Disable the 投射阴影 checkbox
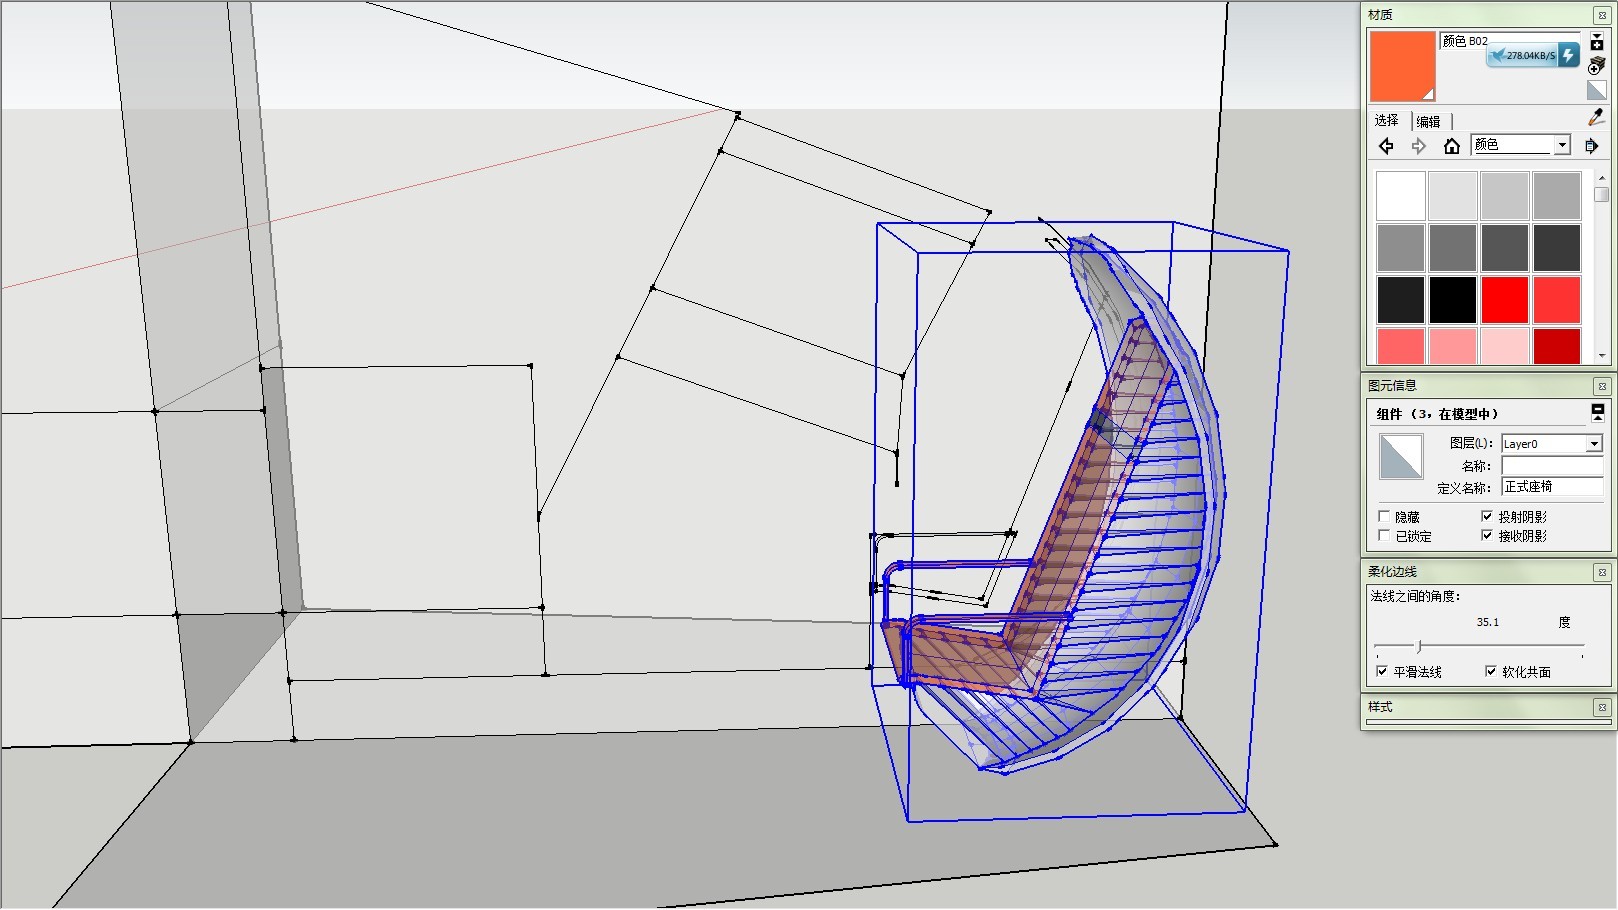 tap(1487, 517)
